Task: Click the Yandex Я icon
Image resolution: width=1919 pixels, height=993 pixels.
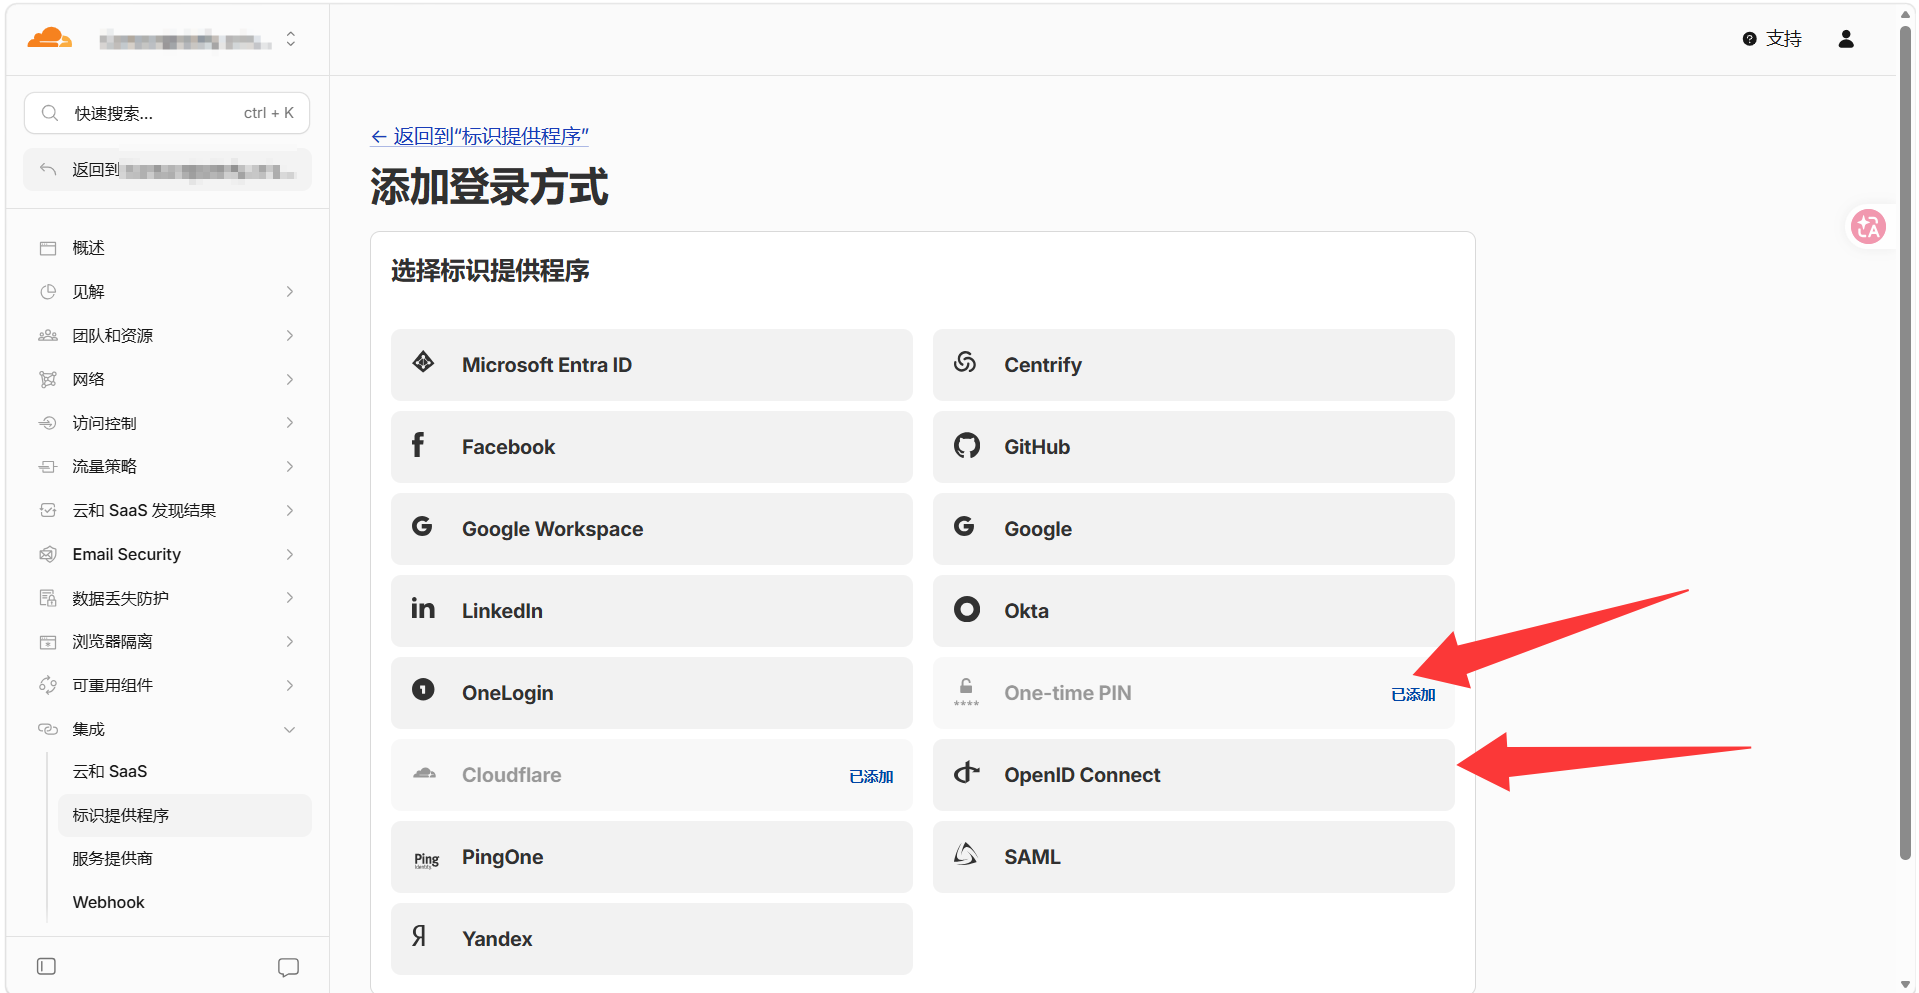Action: pyautogui.click(x=419, y=936)
